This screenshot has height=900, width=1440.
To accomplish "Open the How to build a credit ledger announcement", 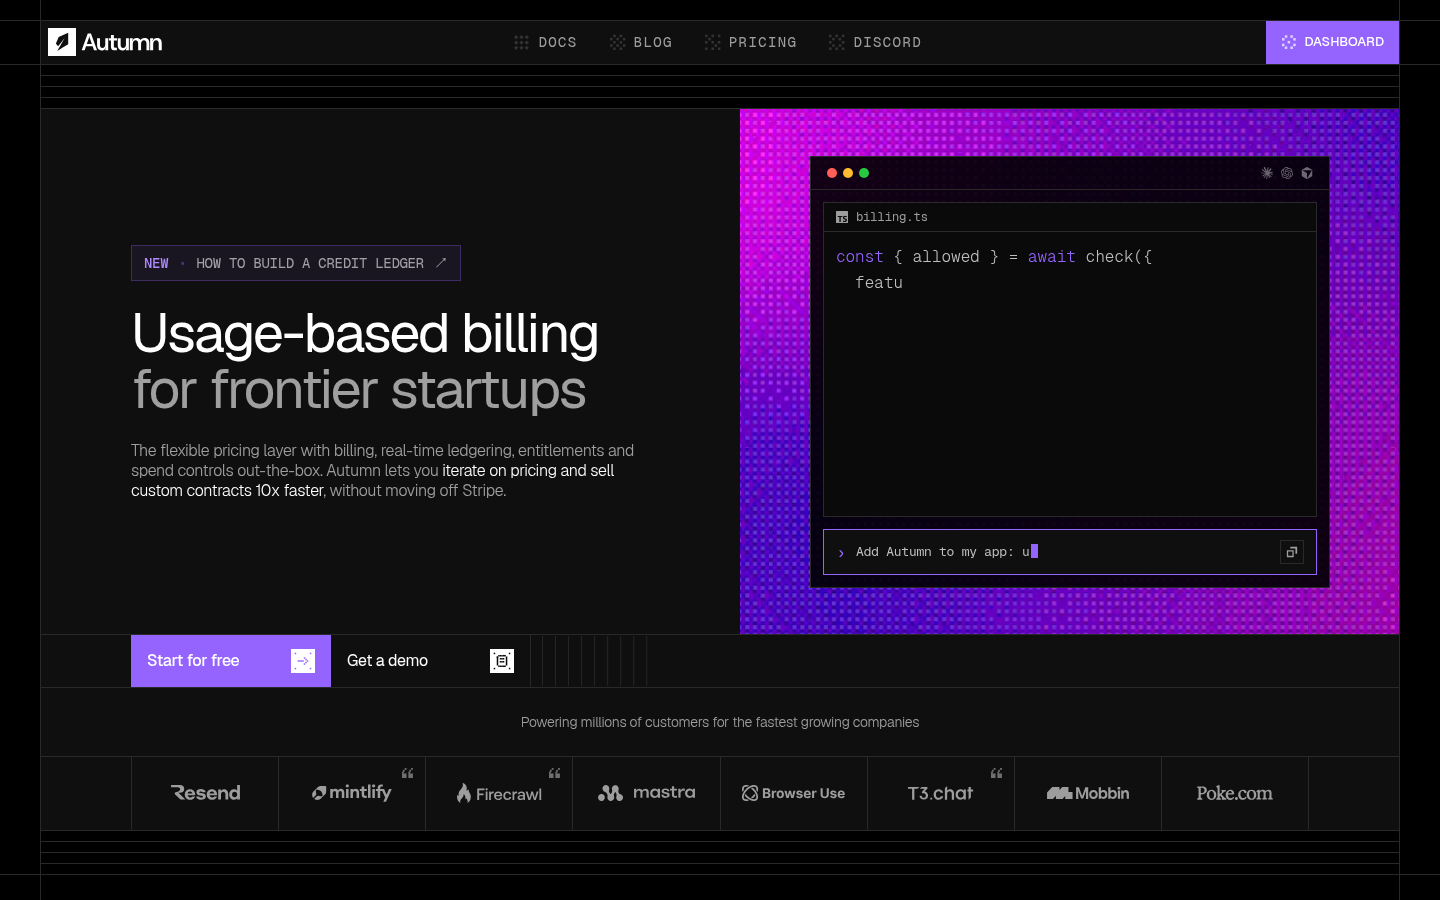I will point(296,263).
